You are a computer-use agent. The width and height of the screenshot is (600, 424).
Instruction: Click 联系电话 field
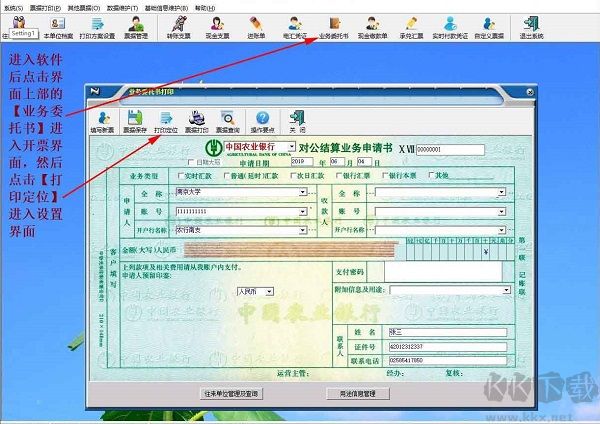[448, 360]
